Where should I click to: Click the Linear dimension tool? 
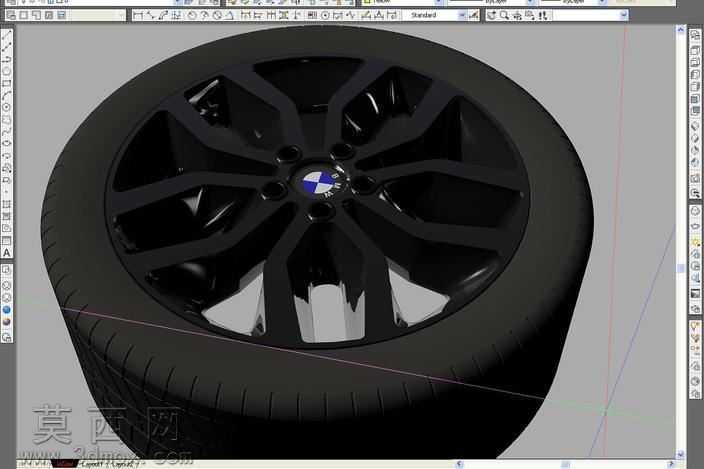138,16
